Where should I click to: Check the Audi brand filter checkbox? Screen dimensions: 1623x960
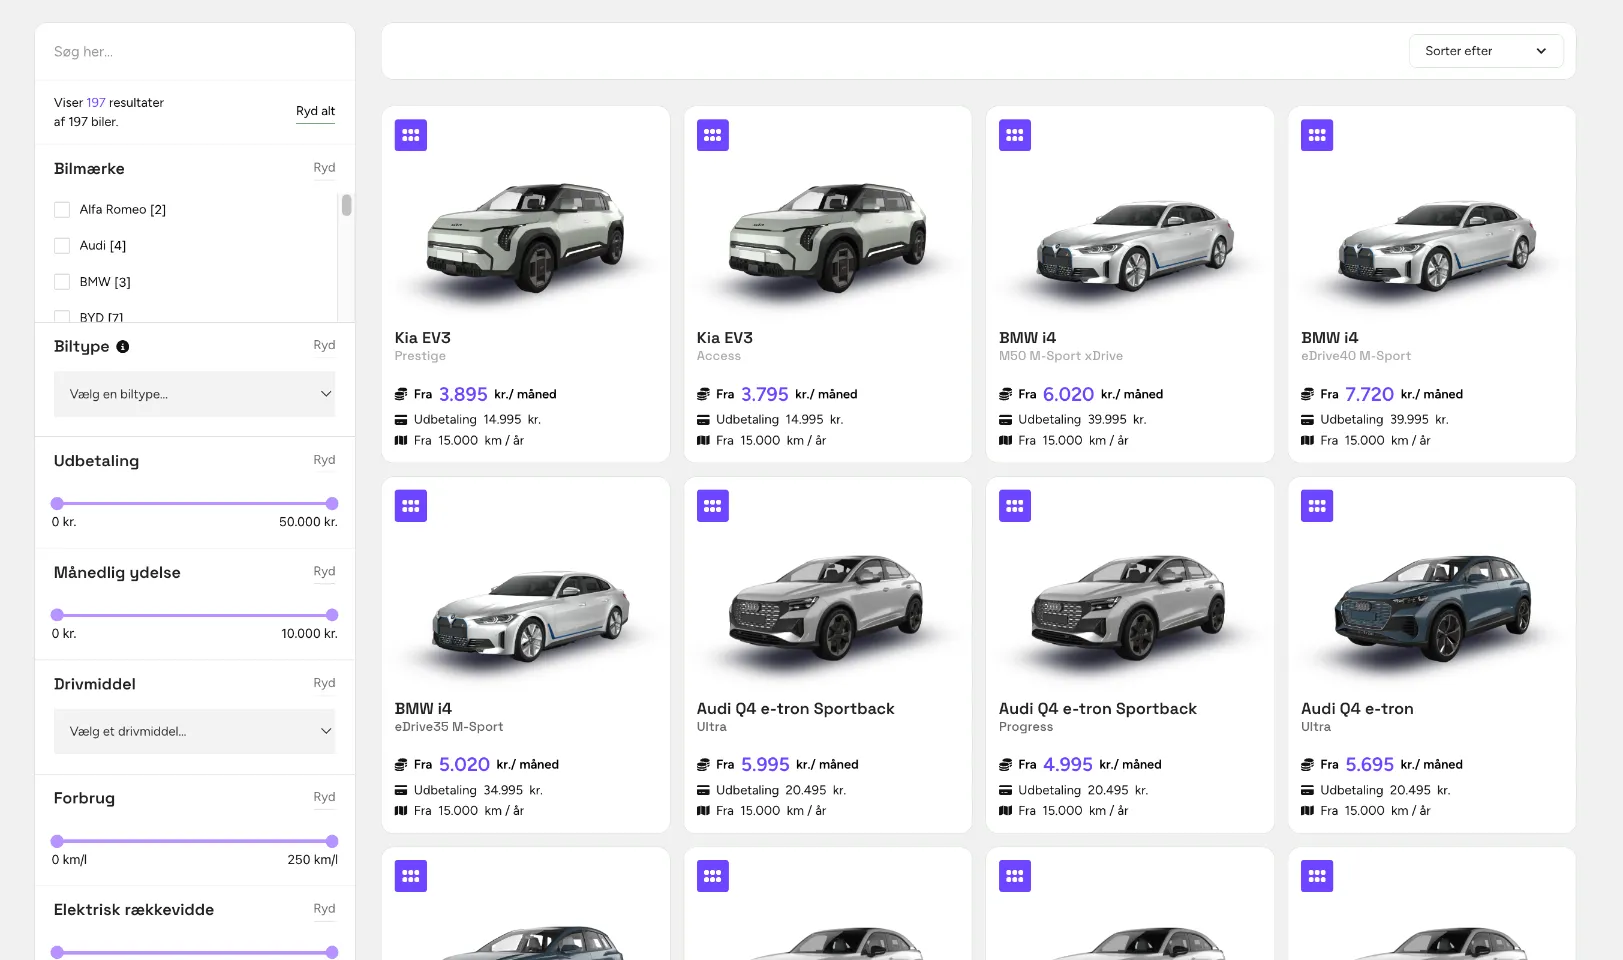(x=62, y=245)
